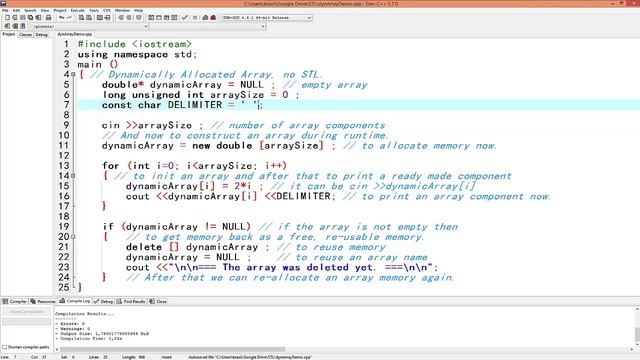The width and height of the screenshot is (640, 360).
Task: Click 'Compilation Time' line in log
Action: click(x=89, y=338)
